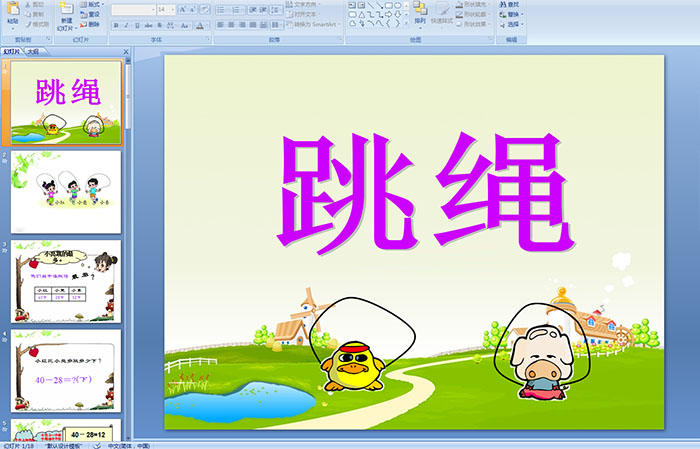The height and width of the screenshot is (449, 700).
Task: Open Text Direction (文字方向) menu
Action: 304,4
